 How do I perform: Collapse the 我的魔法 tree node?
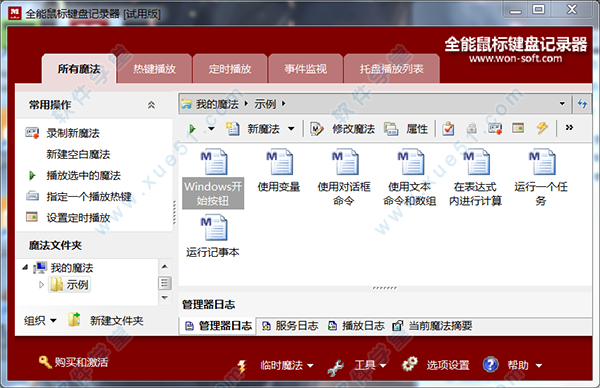(25, 267)
